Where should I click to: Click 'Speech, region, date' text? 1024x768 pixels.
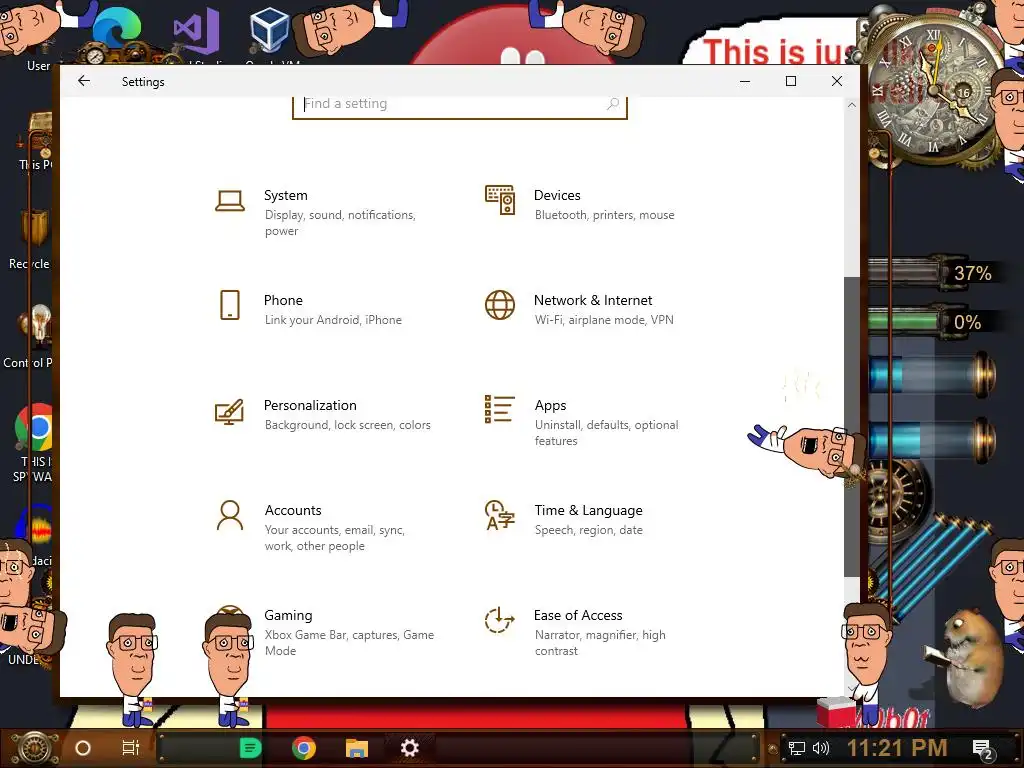click(588, 530)
